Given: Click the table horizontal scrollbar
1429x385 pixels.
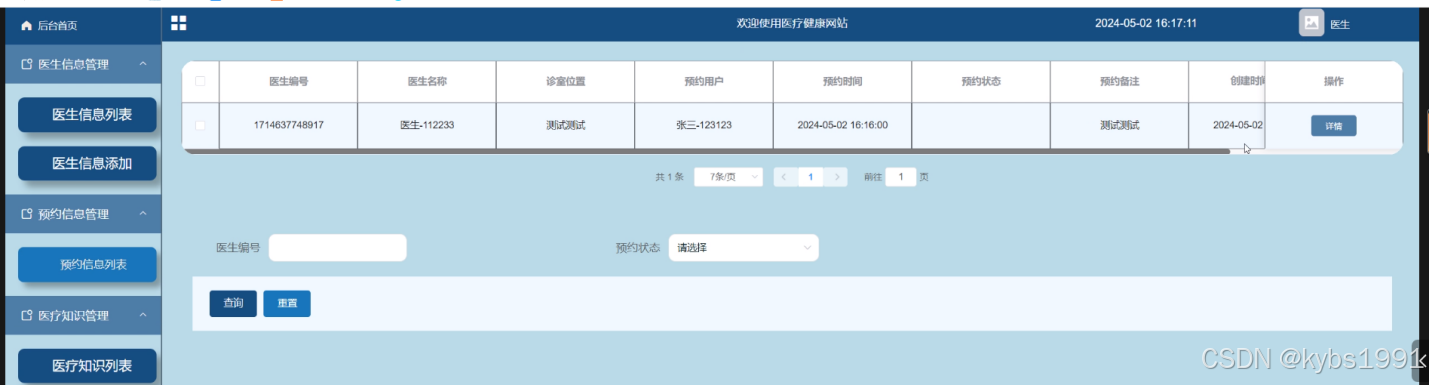Looking at the screenshot, I should (706, 151).
